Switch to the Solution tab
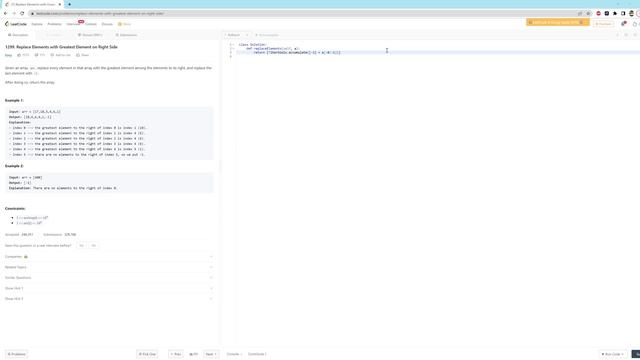This screenshot has height=360, width=640. [x=54, y=35]
